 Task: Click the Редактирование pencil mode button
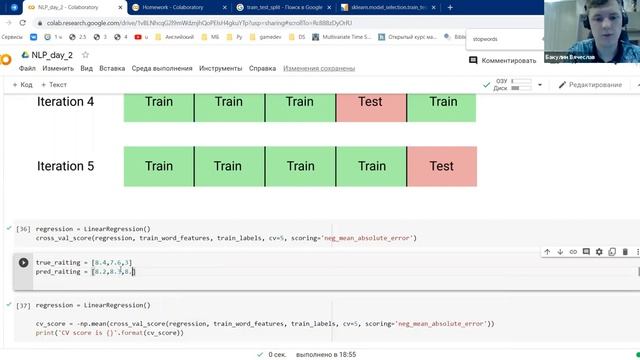(x=590, y=84)
